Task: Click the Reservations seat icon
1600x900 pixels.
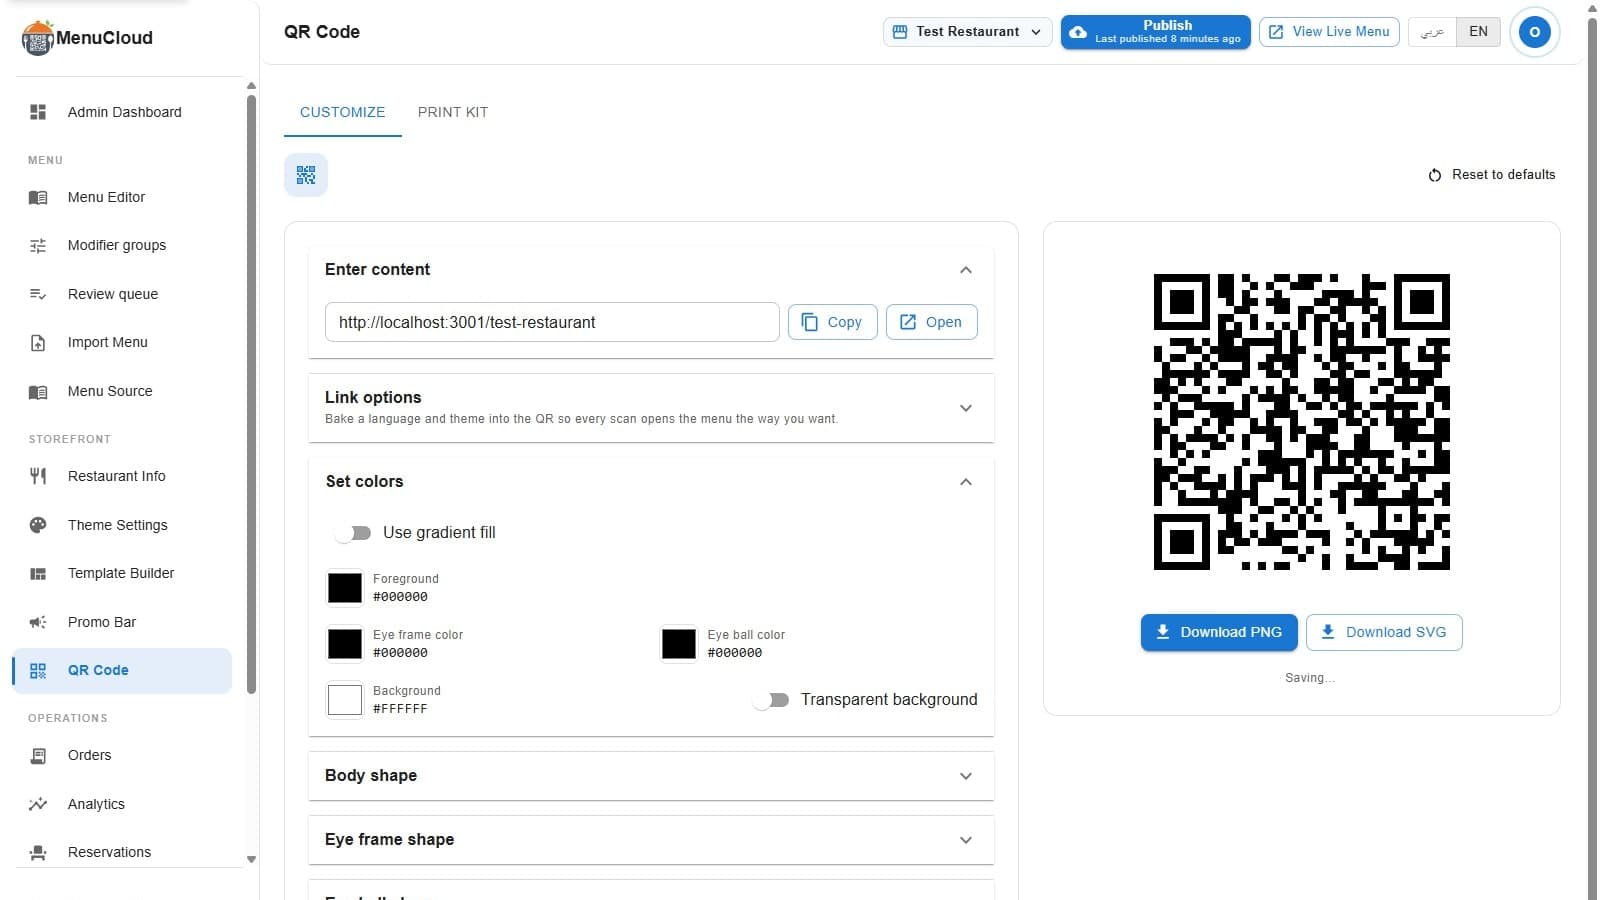Action: click(38, 853)
